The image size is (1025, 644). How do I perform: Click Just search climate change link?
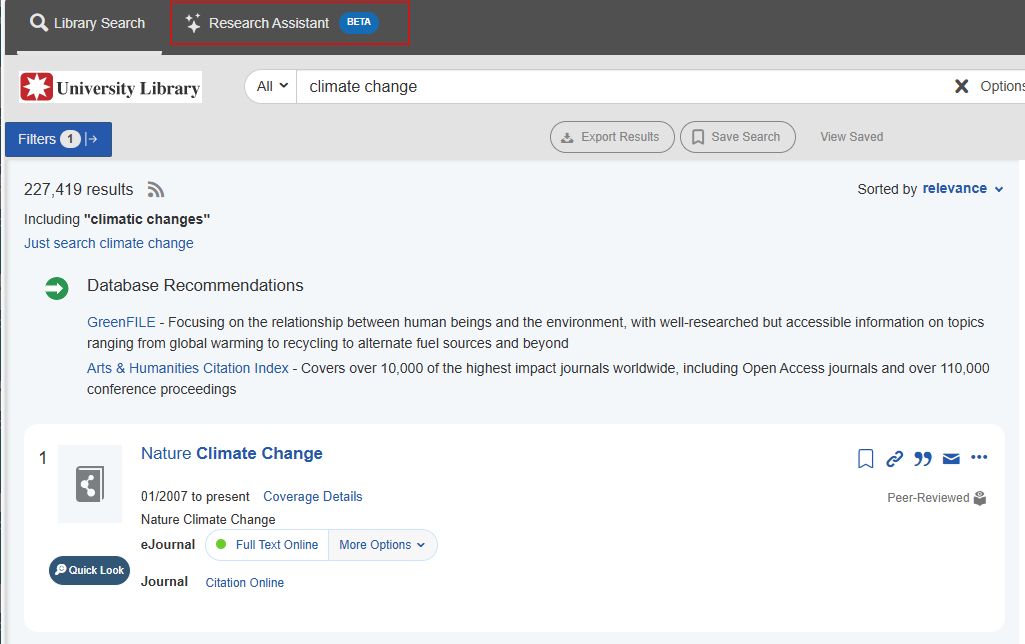[109, 243]
